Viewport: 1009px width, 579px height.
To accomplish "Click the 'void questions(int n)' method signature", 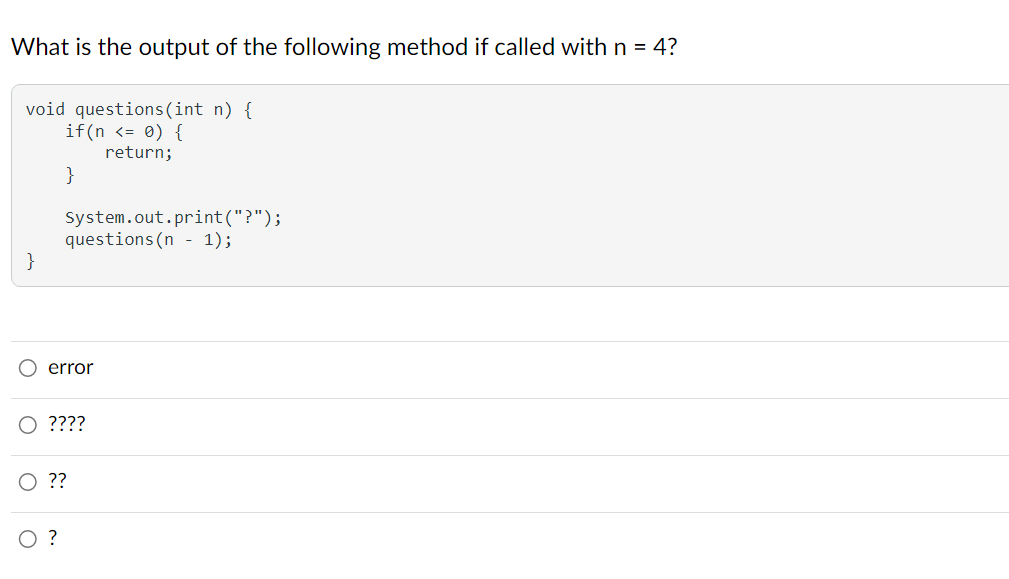I will point(138,109).
